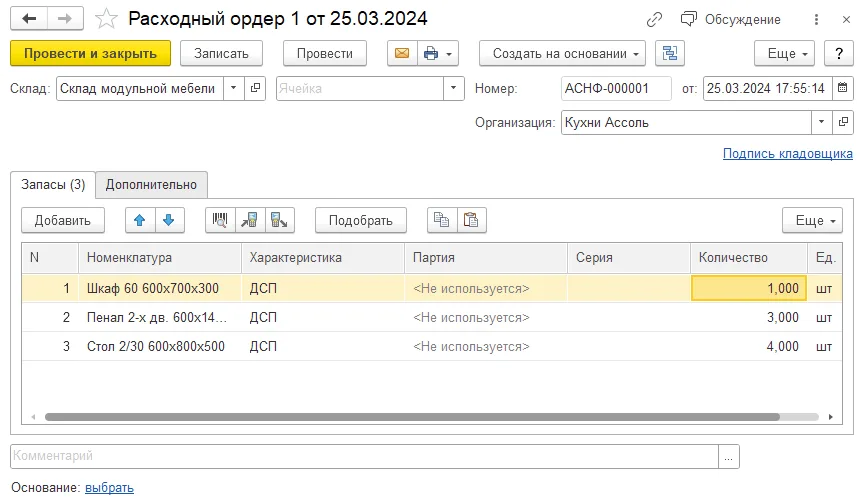Viewport: 867px width, 502px height.
Task: Click the quantity cell 4,000
Action: coord(749,347)
